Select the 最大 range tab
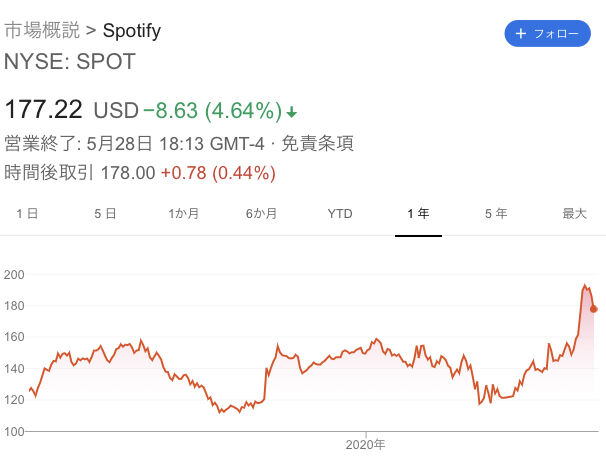Image resolution: width=606 pixels, height=457 pixels. [574, 213]
